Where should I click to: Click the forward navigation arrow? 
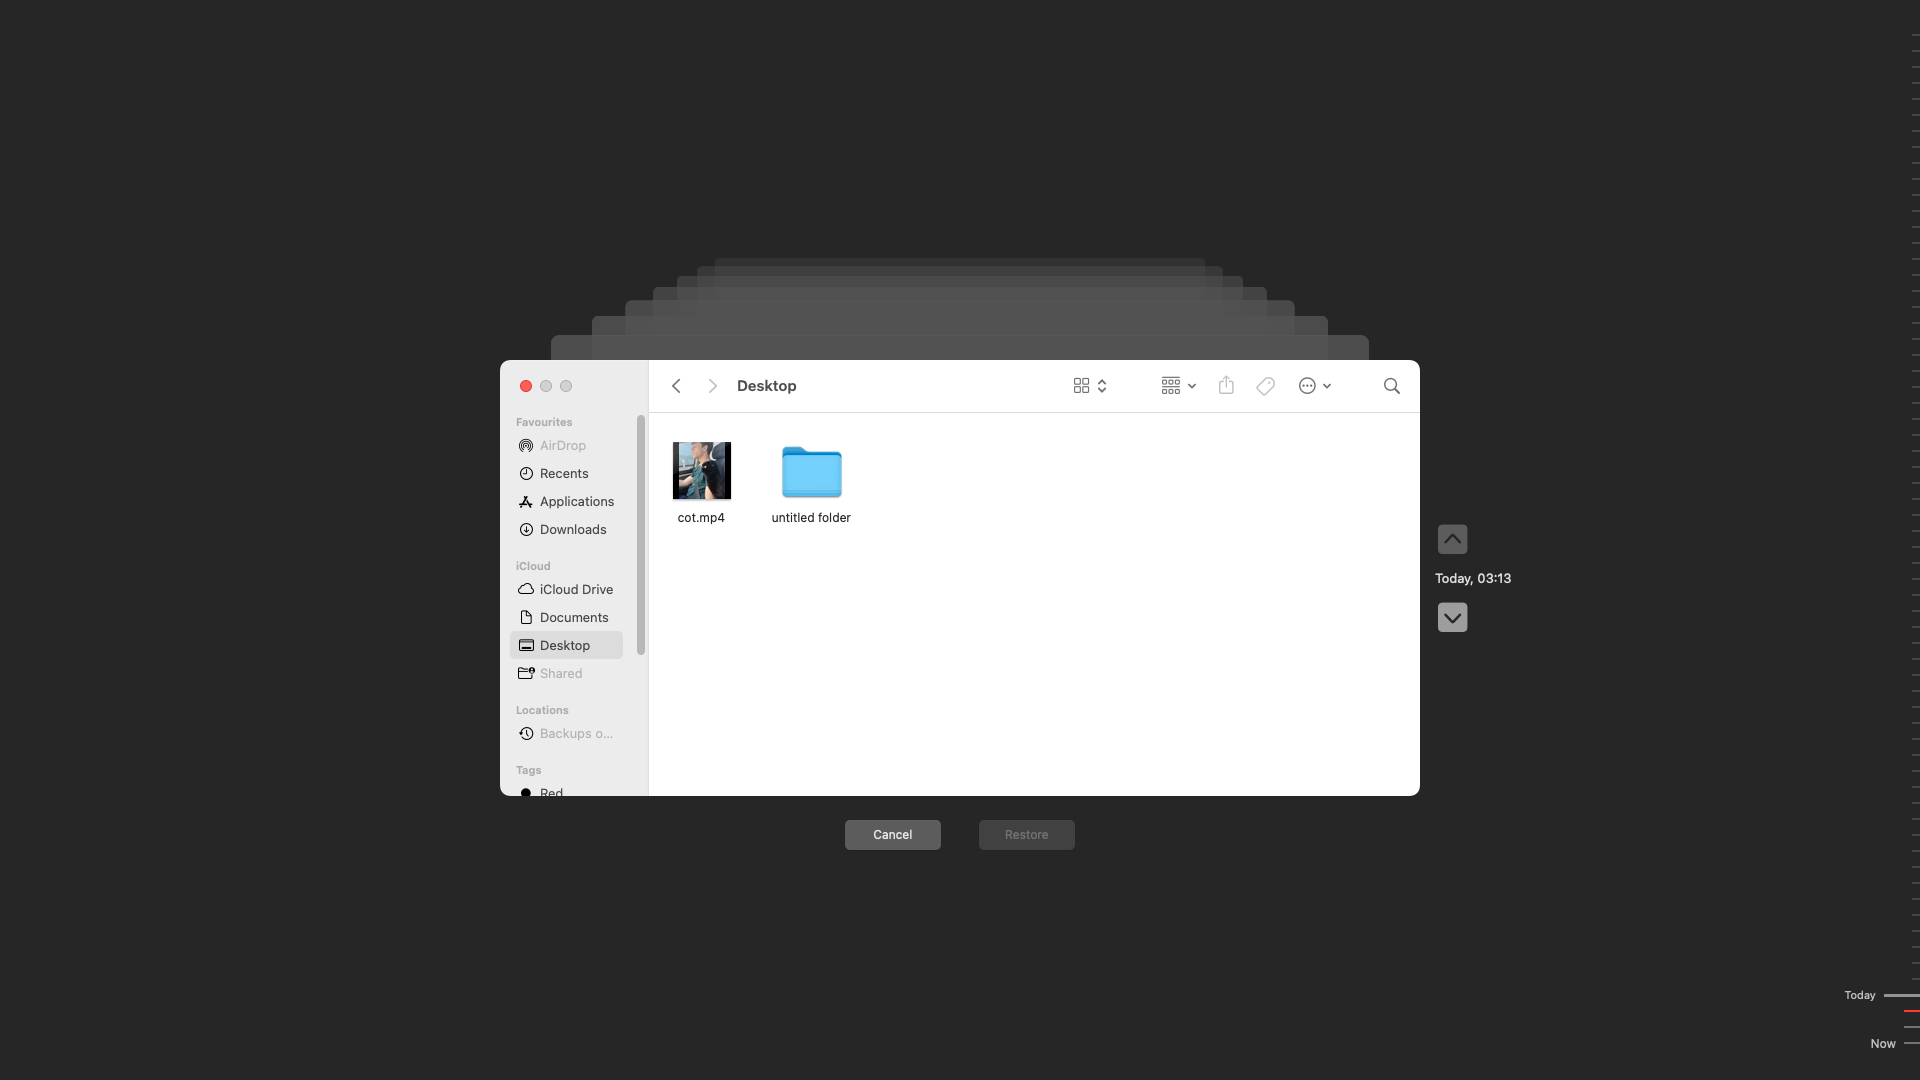coord(712,385)
